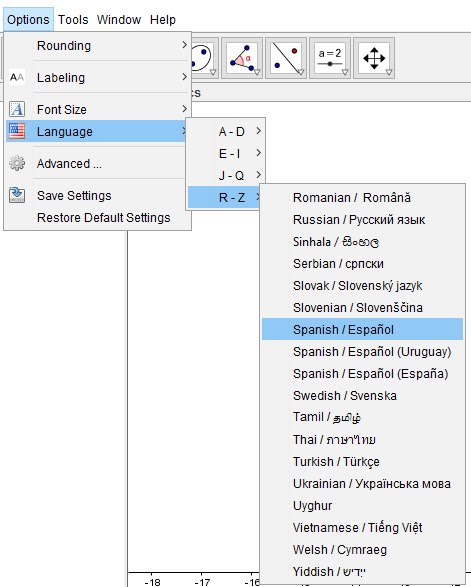Expand the Labeling submenu arrow
Screen dimensions: 471x587
tap(184, 77)
